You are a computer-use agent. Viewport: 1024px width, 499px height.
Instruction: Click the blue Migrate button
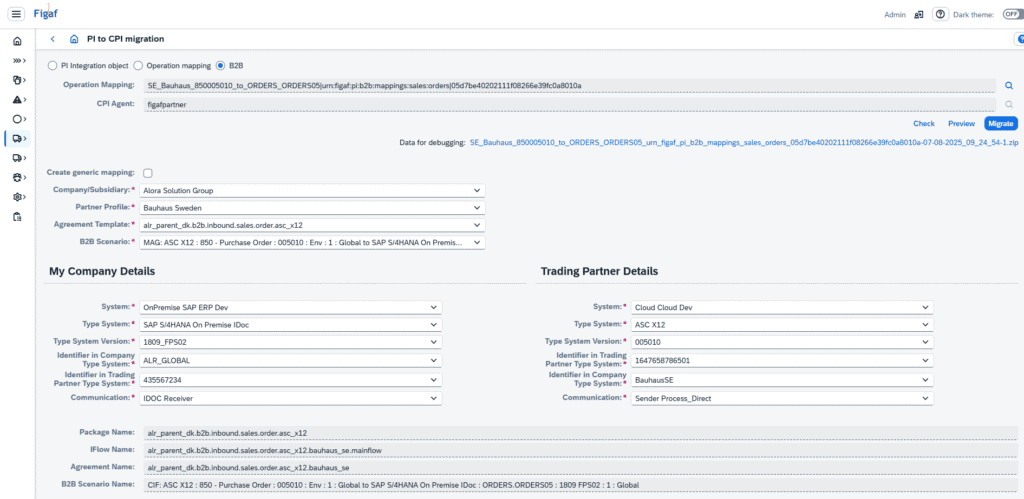tap(1000, 123)
